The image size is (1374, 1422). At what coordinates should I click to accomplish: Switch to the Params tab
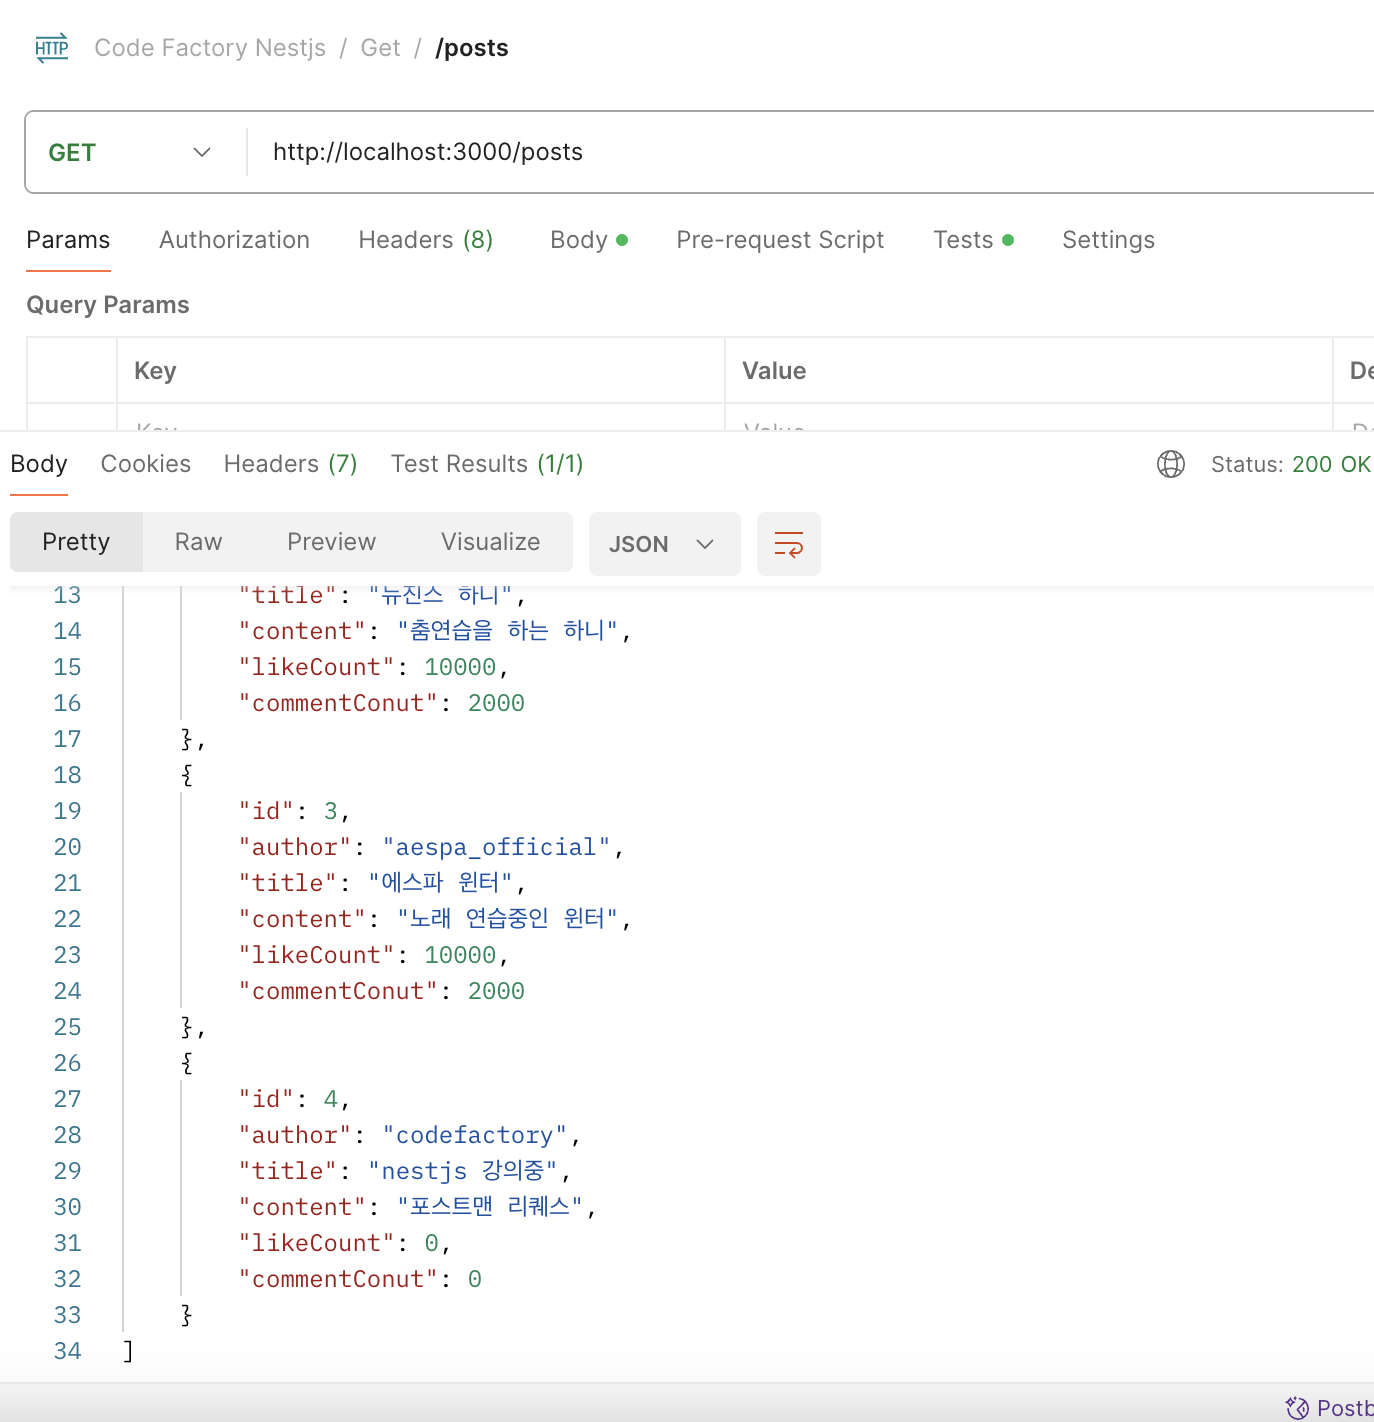tap(68, 240)
